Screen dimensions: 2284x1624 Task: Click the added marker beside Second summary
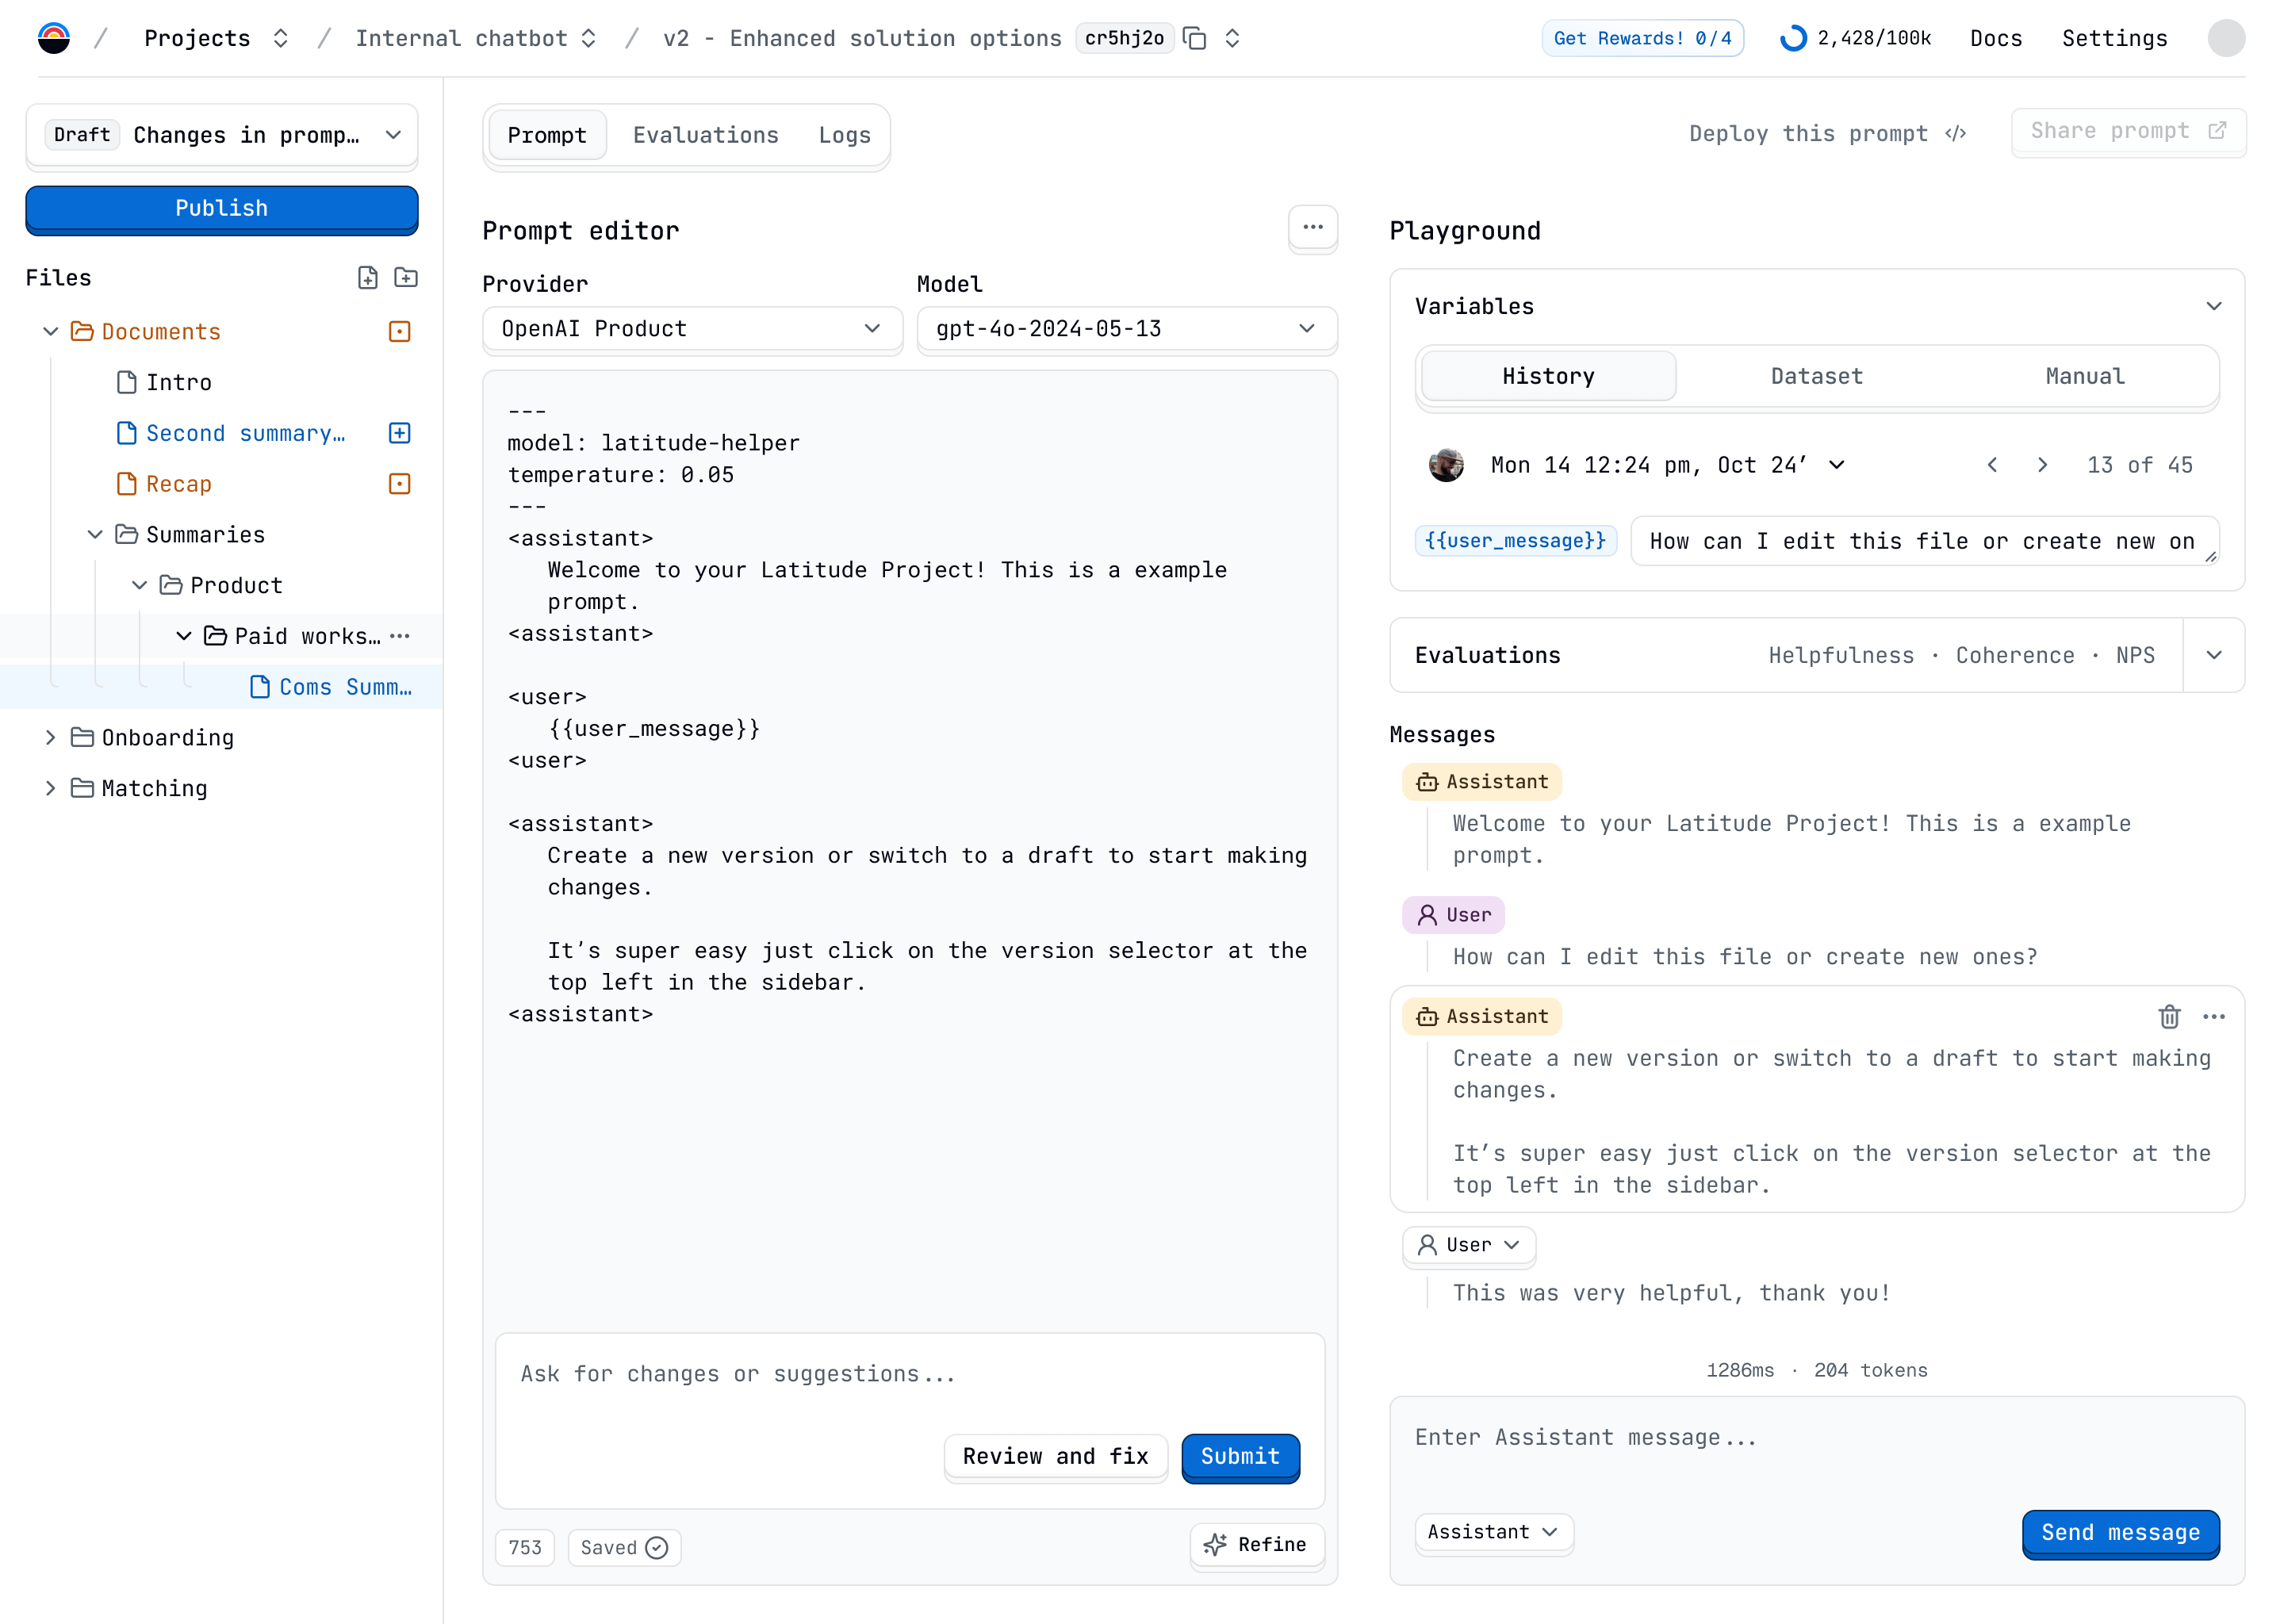(x=399, y=433)
